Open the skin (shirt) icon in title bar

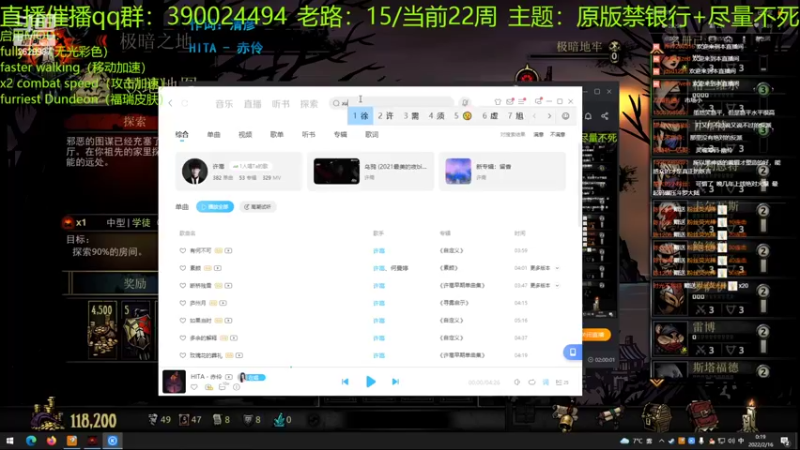497,102
